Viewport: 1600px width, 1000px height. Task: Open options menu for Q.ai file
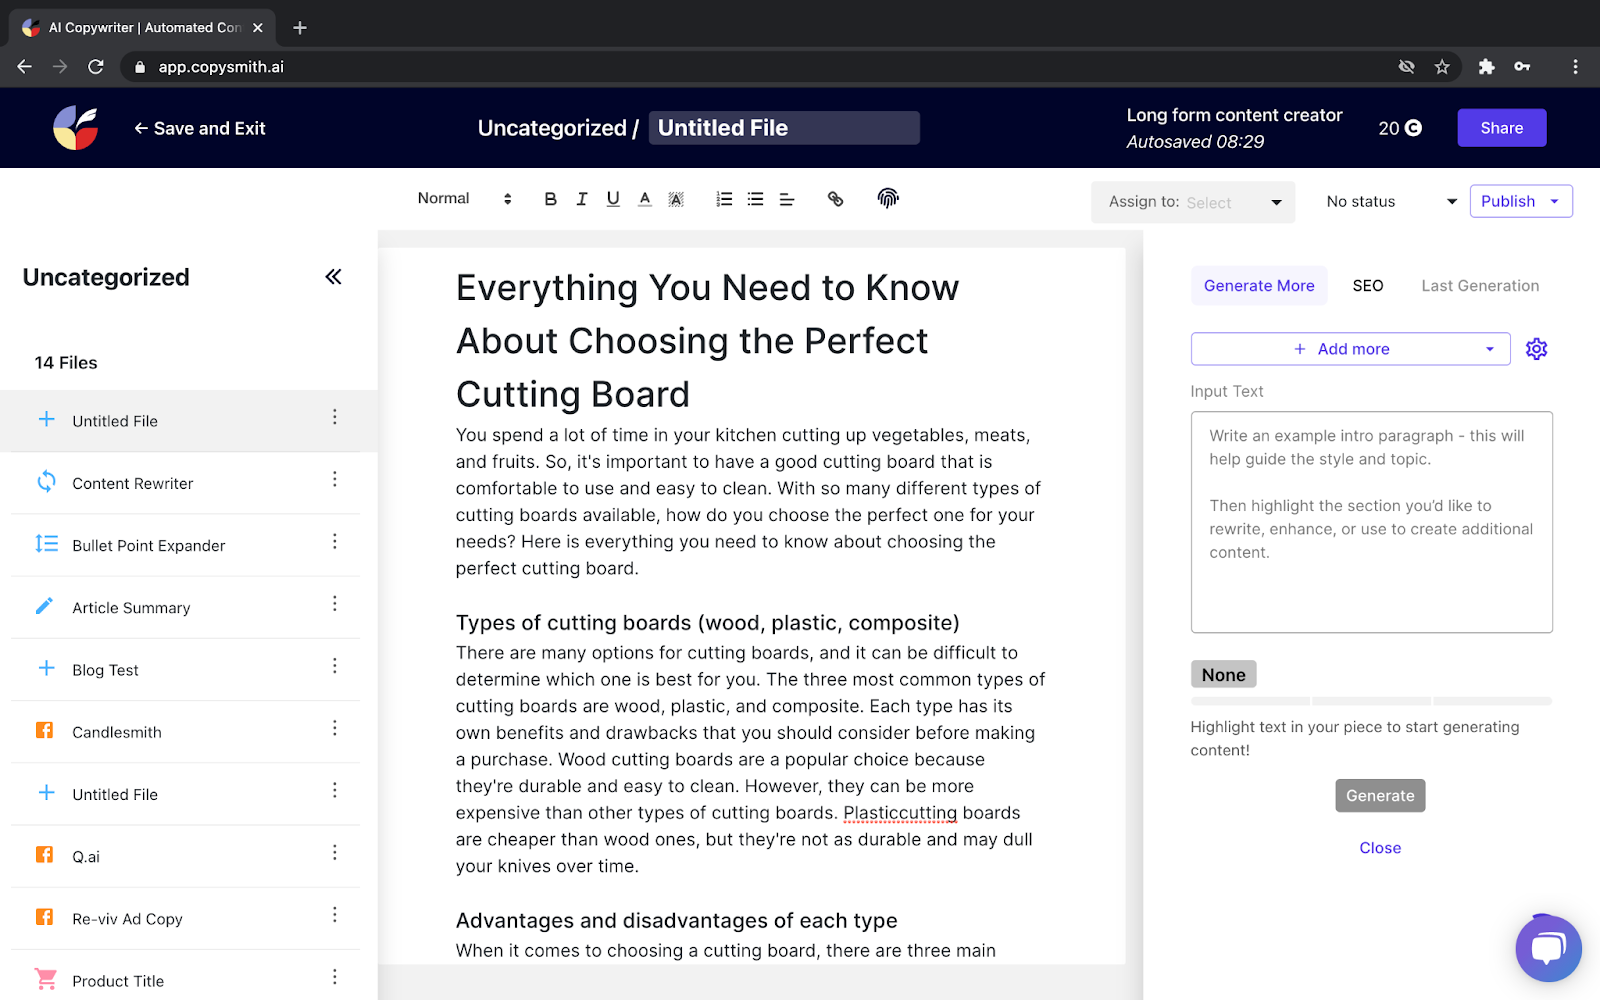335,853
